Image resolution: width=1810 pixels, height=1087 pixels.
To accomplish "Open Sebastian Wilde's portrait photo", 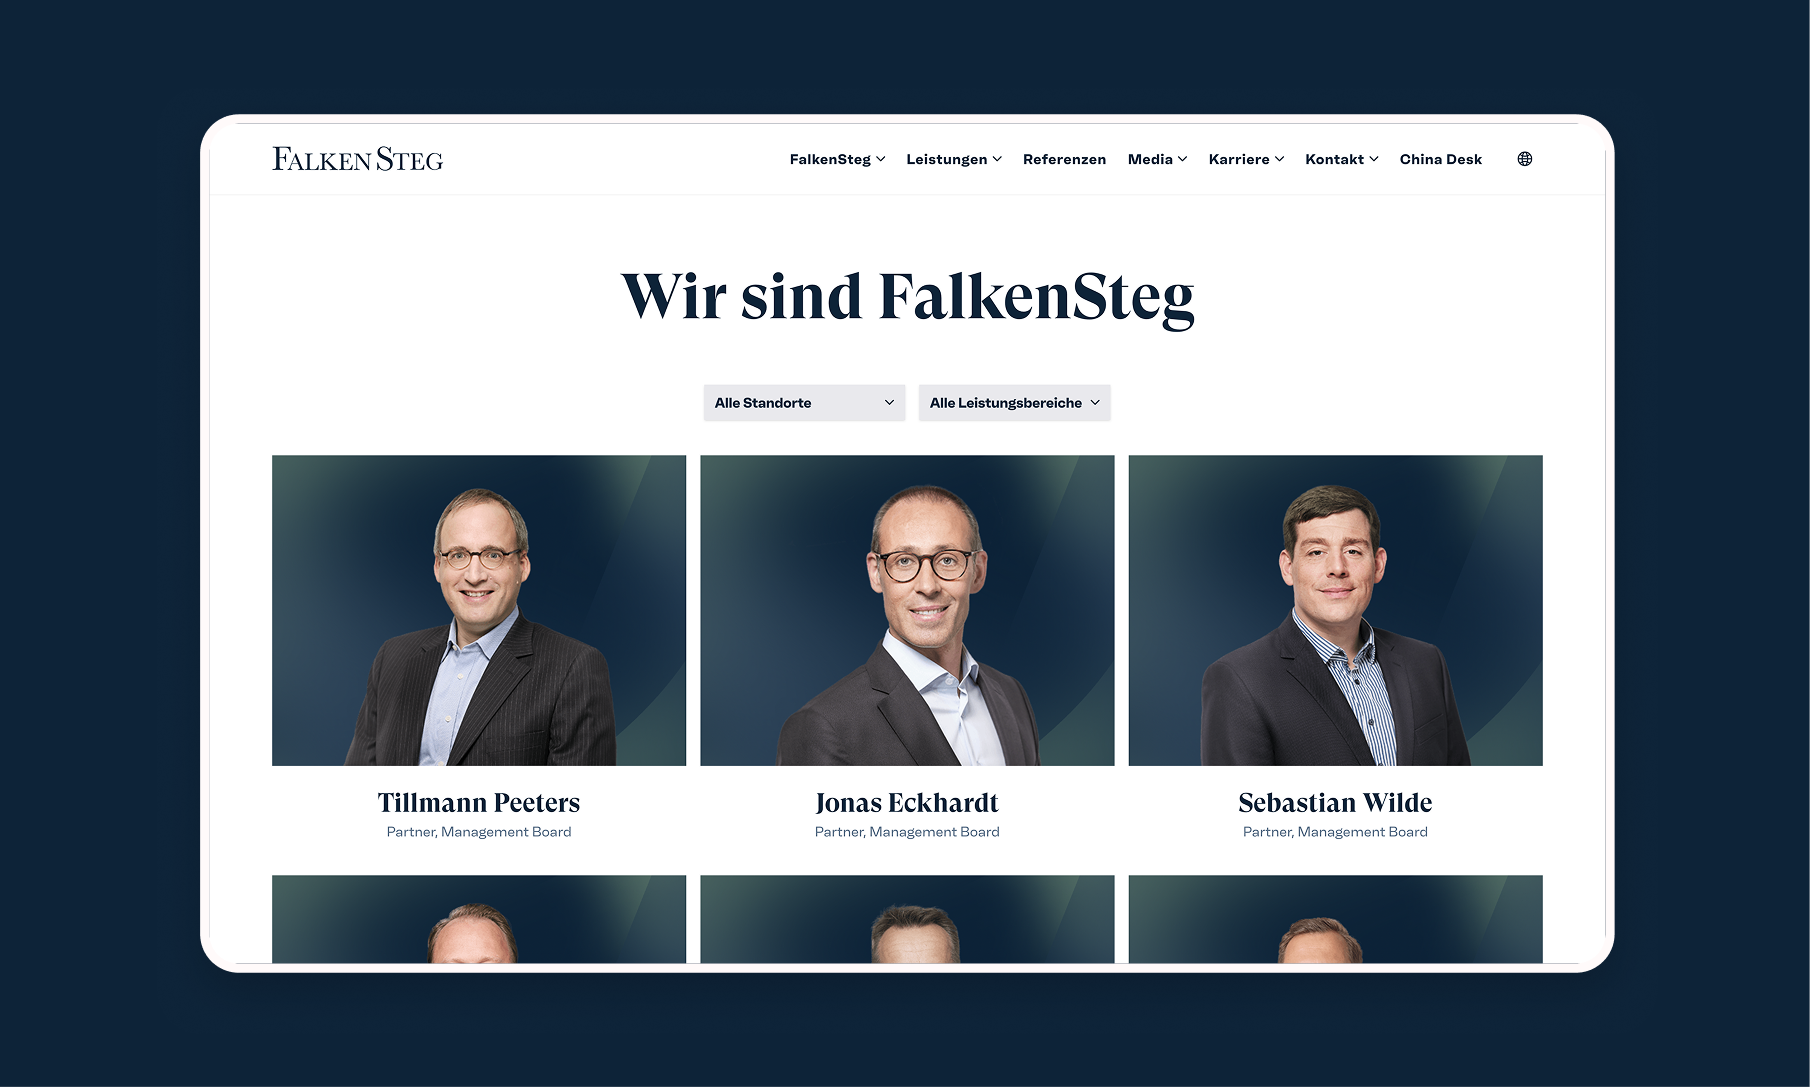I will (1335, 611).
